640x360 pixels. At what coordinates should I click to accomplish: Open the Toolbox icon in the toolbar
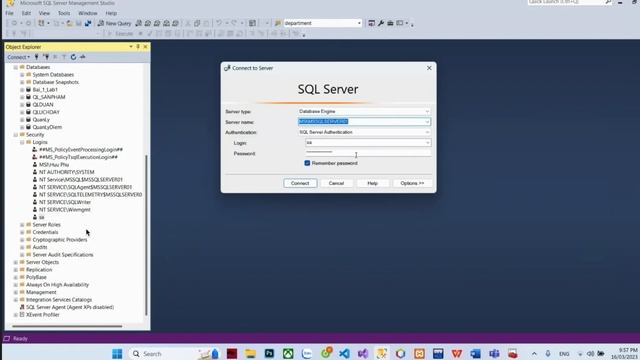390,23
